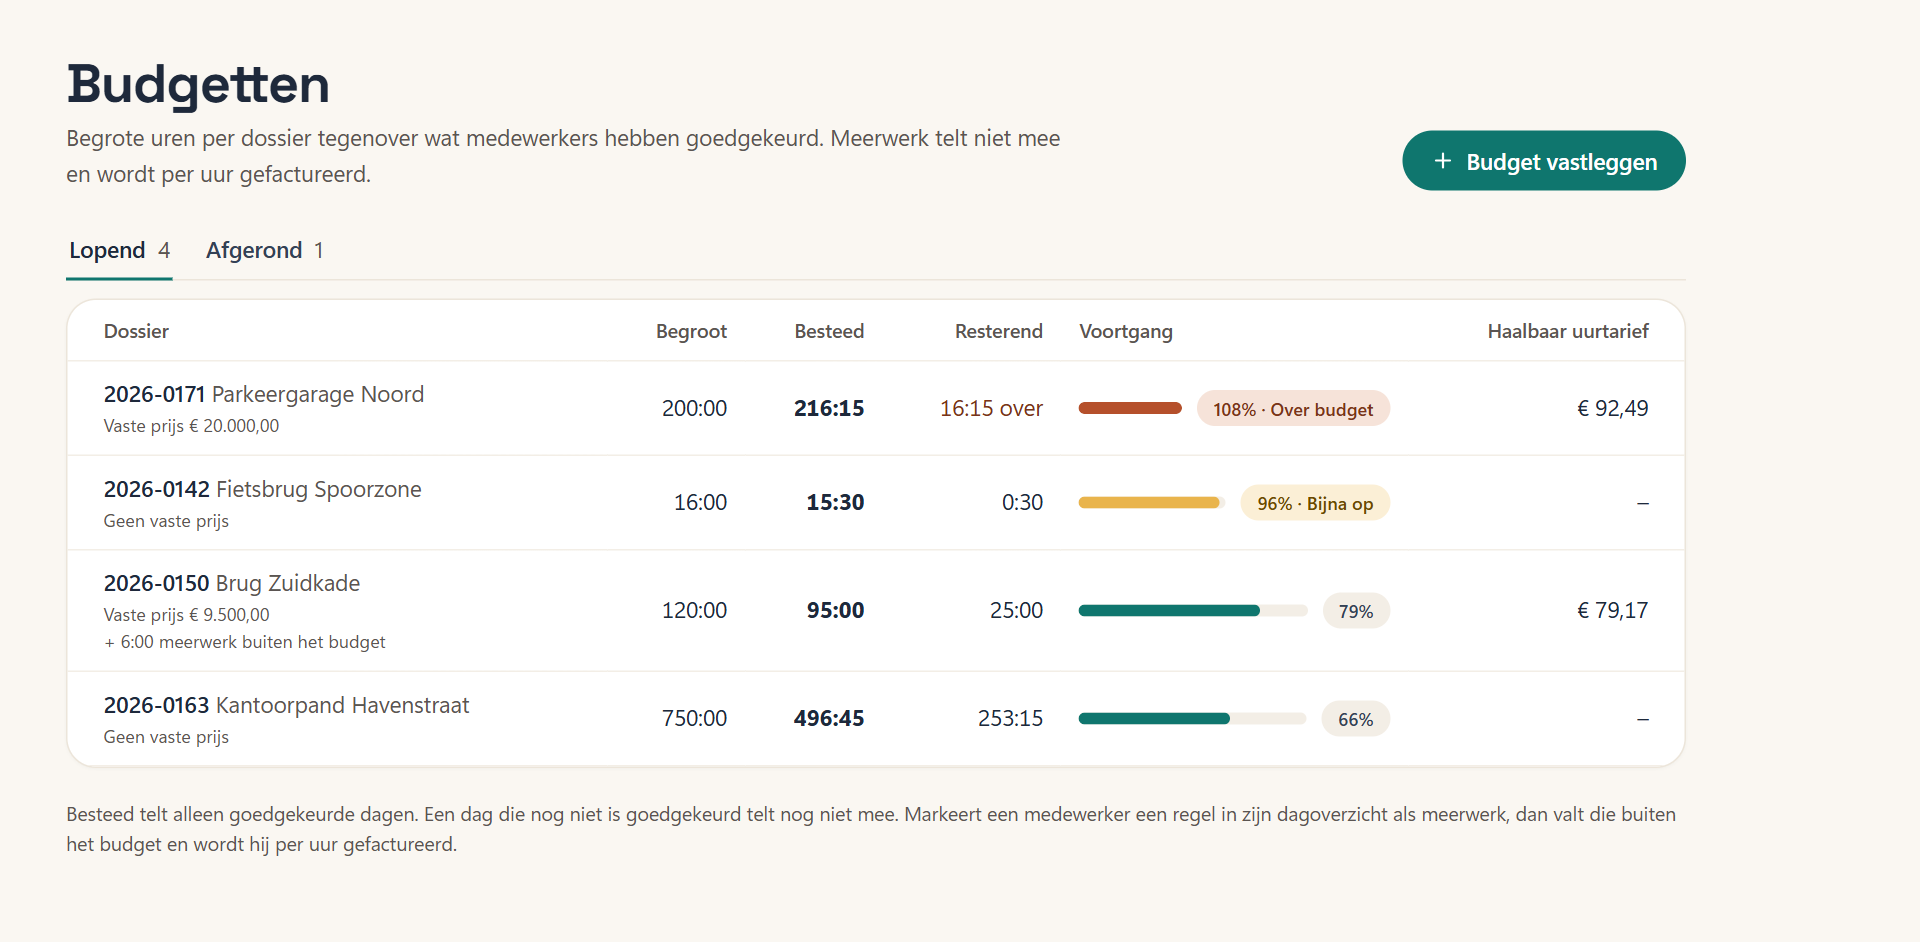Click the '108% · Over budget' badge
The image size is (1920, 942).
point(1293,409)
